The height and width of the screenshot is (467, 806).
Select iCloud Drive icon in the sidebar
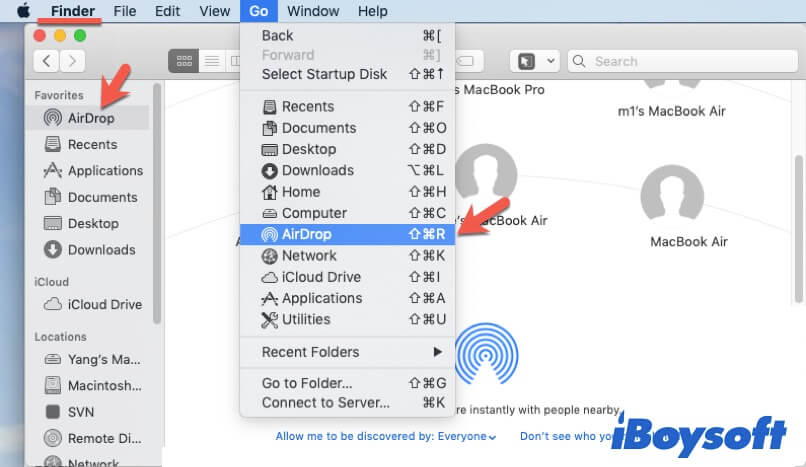52,304
